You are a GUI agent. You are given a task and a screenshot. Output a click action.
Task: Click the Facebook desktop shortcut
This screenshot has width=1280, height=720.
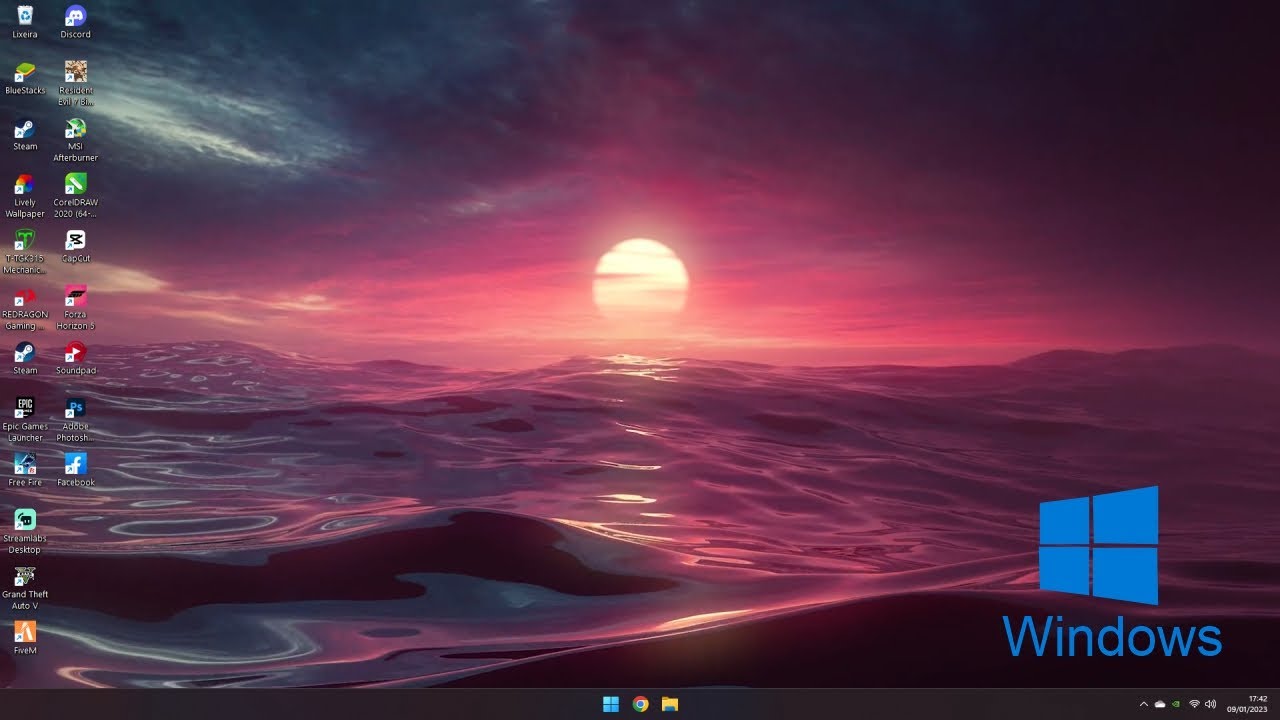[75, 469]
